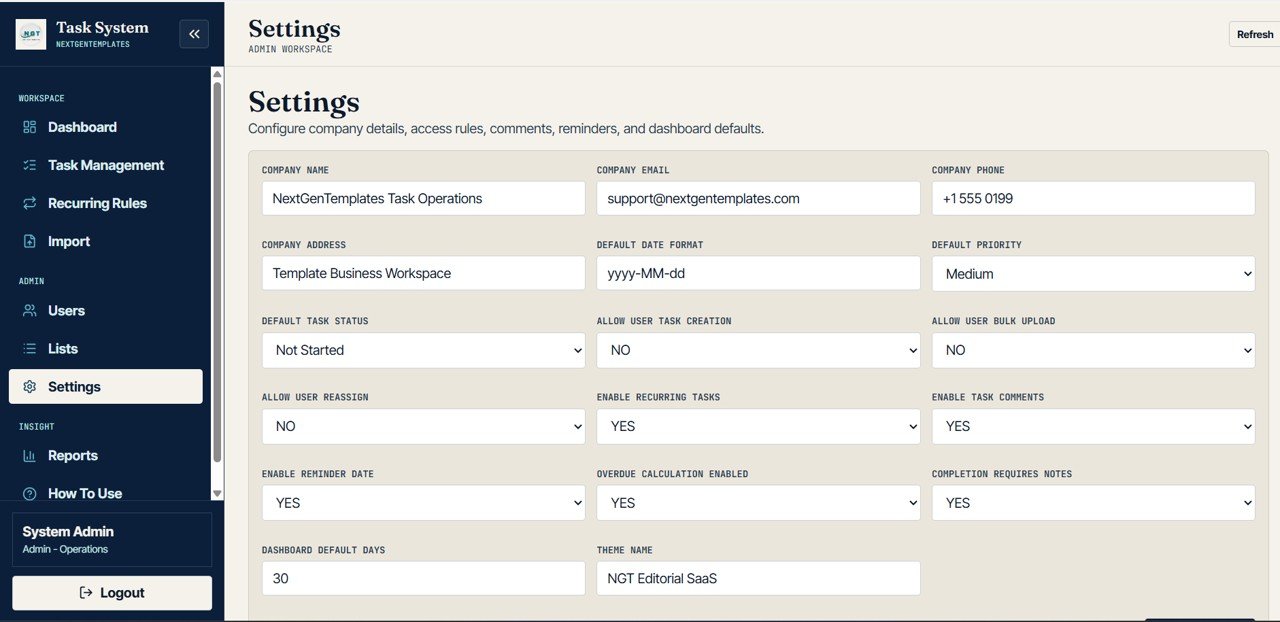Click the Company Email field
1280x622 pixels.
(x=758, y=198)
